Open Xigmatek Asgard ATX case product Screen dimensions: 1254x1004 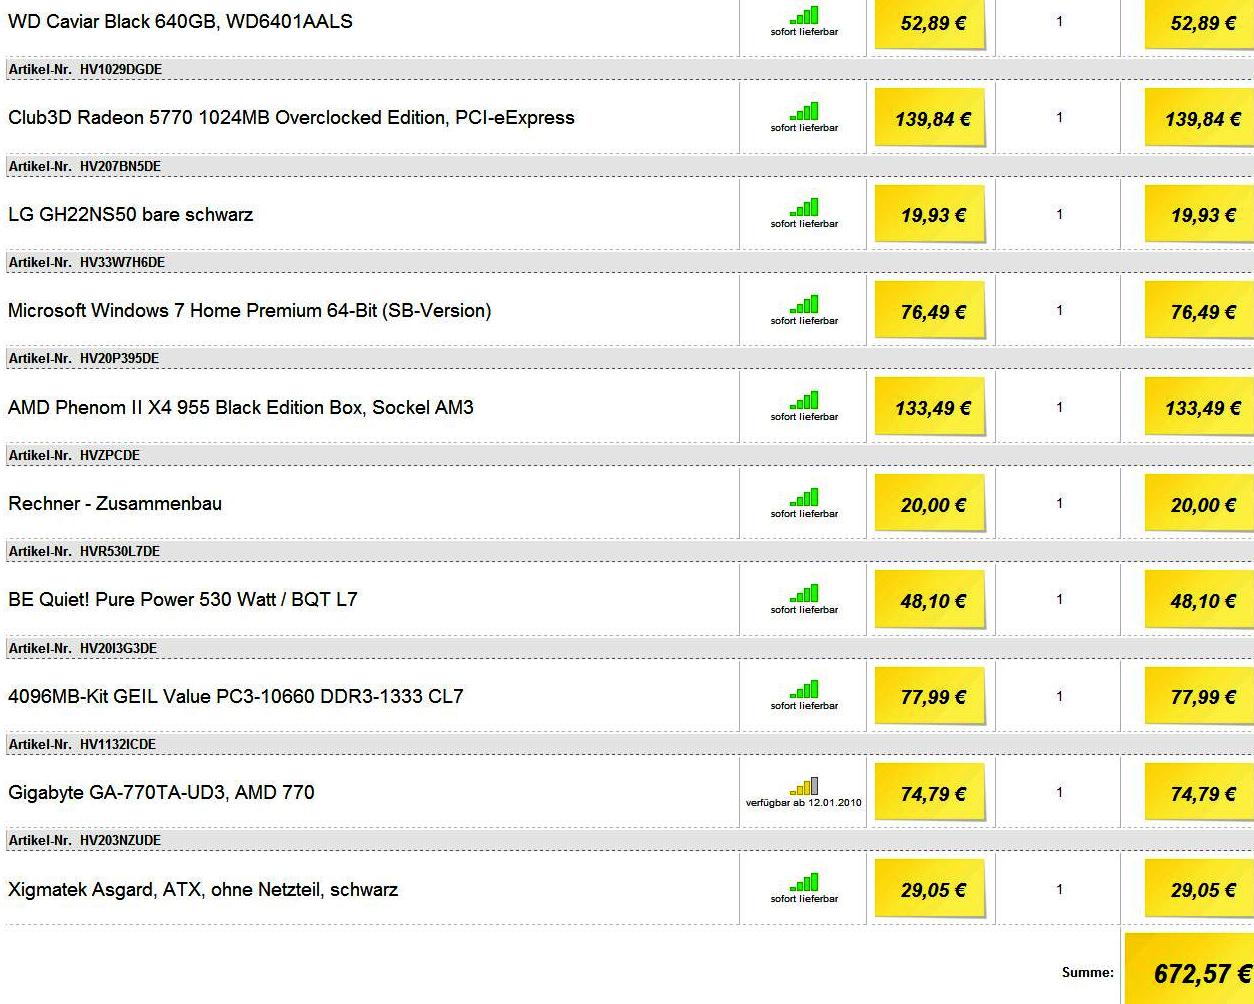click(202, 889)
